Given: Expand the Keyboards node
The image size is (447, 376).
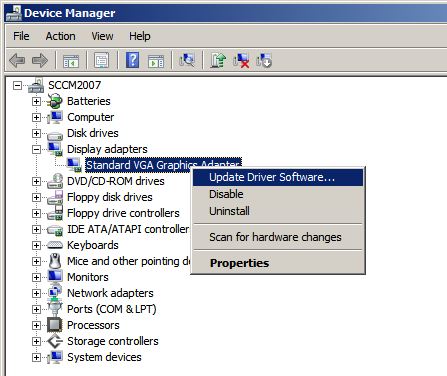Looking at the screenshot, I should (x=36, y=245).
